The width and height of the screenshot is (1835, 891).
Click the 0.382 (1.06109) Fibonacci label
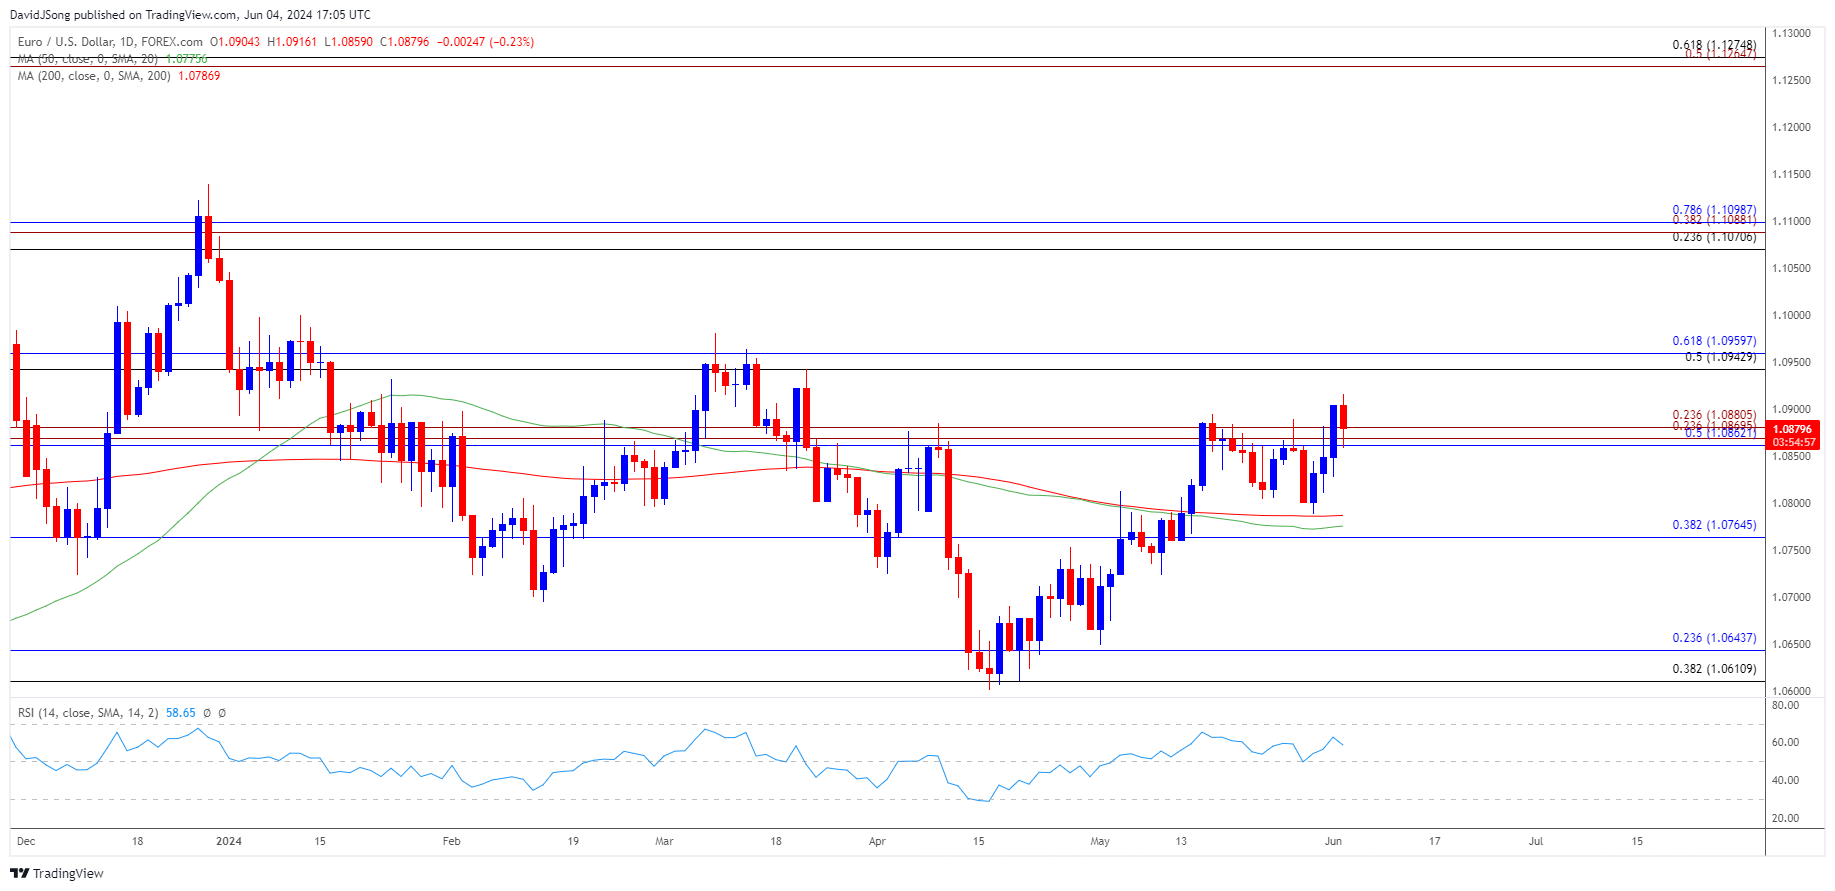click(x=1714, y=669)
